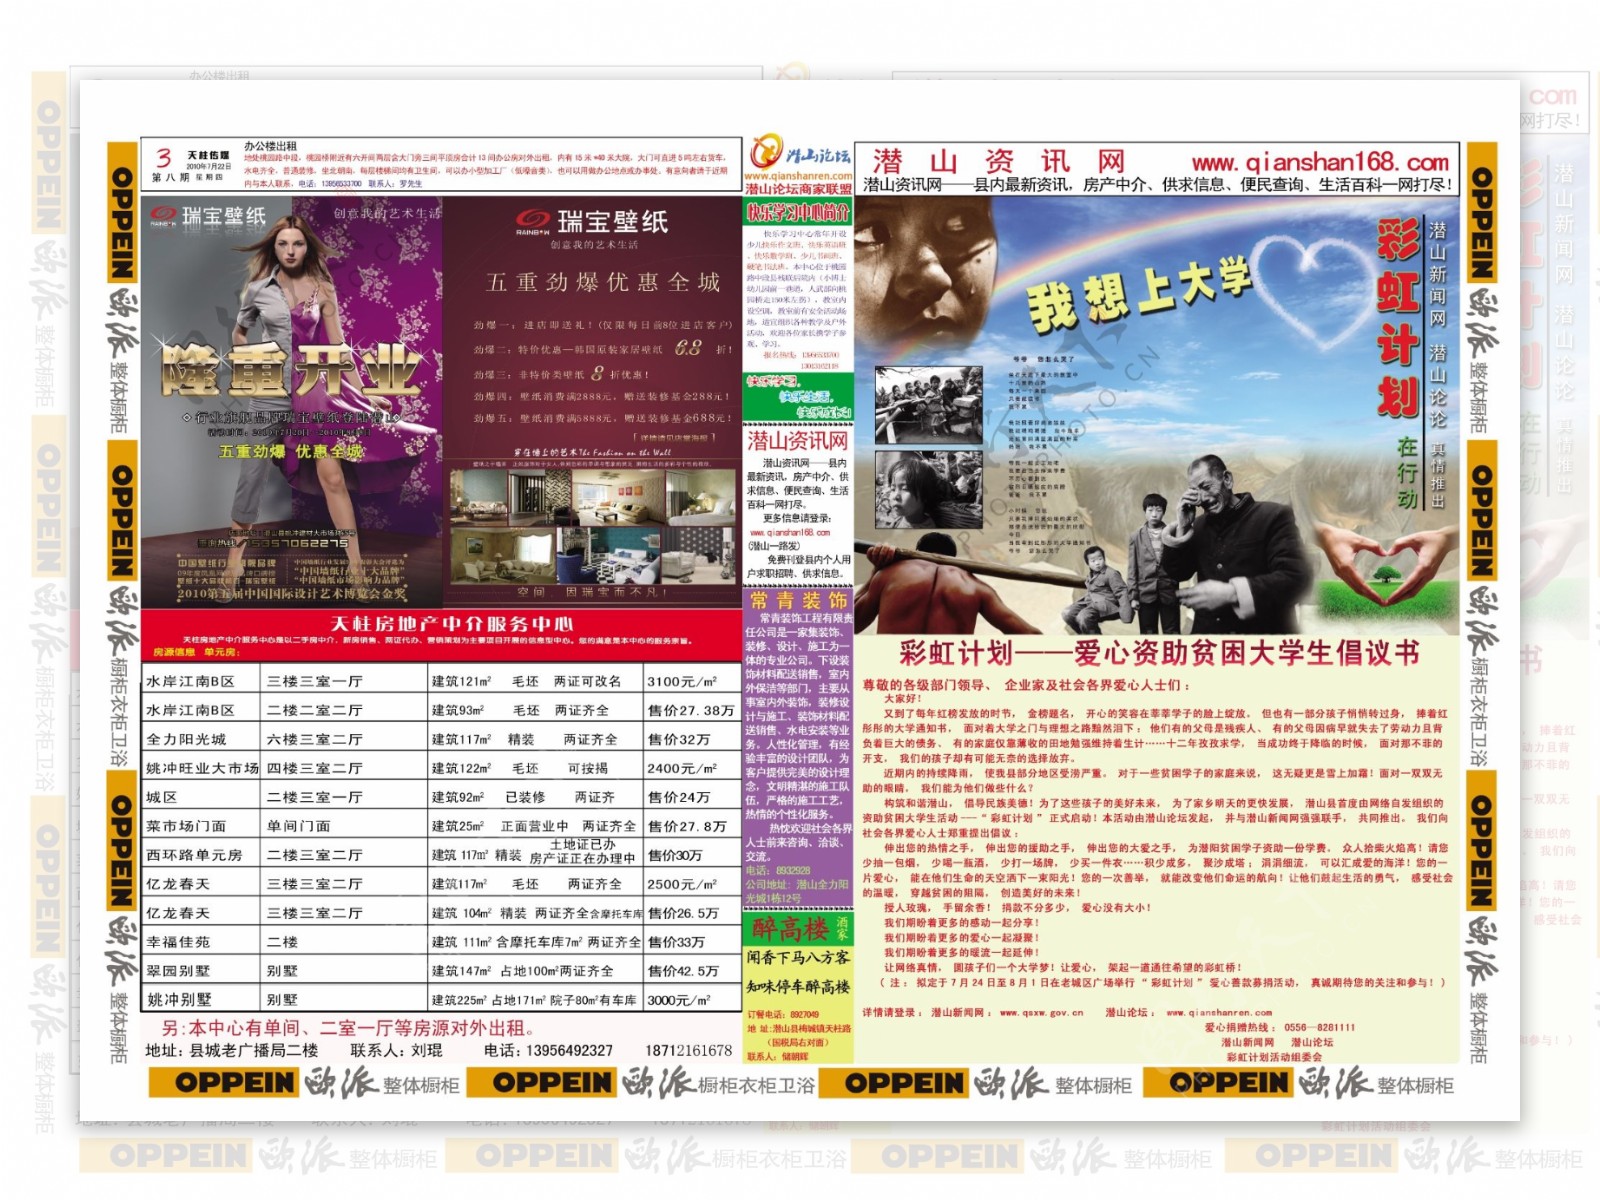This screenshot has height=1201, width=1600.
Task: Click the 办公楼出租 notice title at top left
Action: click(271, 146)
